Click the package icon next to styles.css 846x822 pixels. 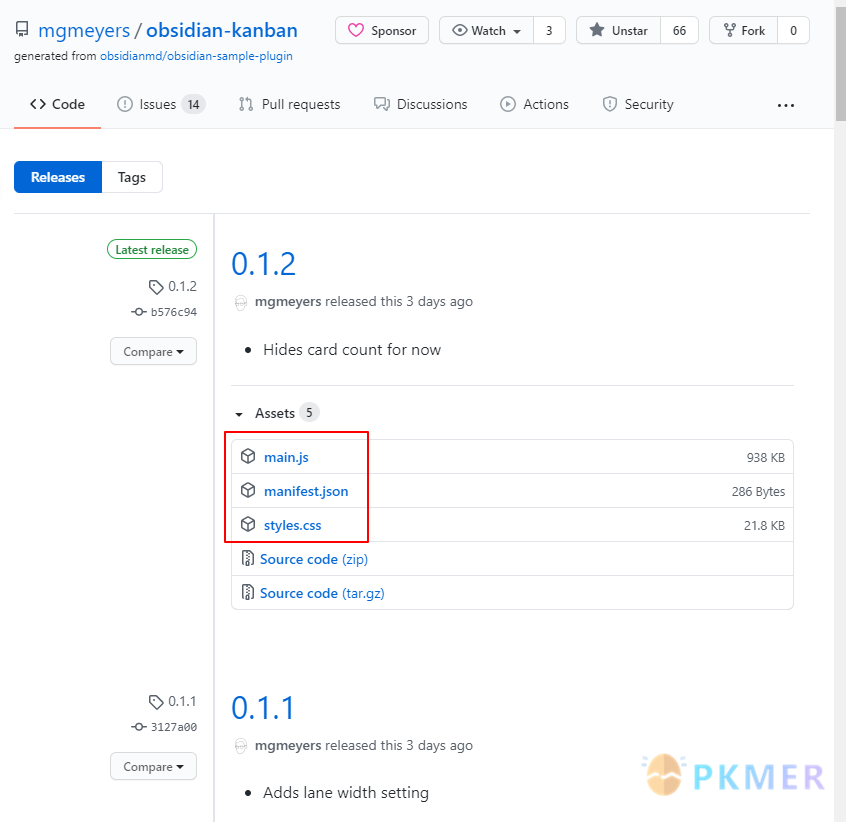click(x=248, y=524)
